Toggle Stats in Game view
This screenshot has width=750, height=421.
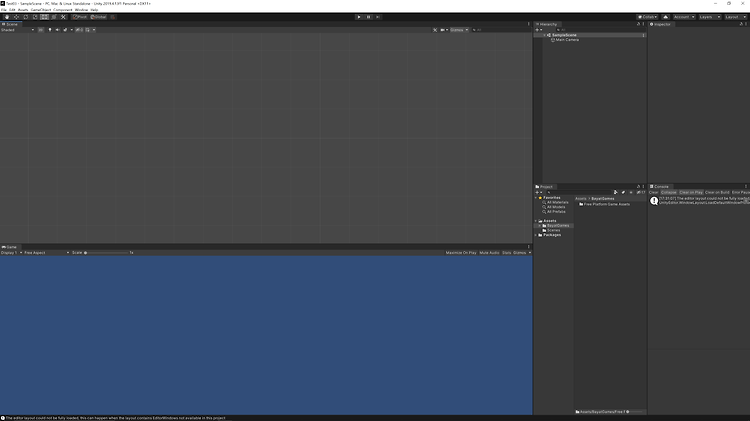pos(507,253)
